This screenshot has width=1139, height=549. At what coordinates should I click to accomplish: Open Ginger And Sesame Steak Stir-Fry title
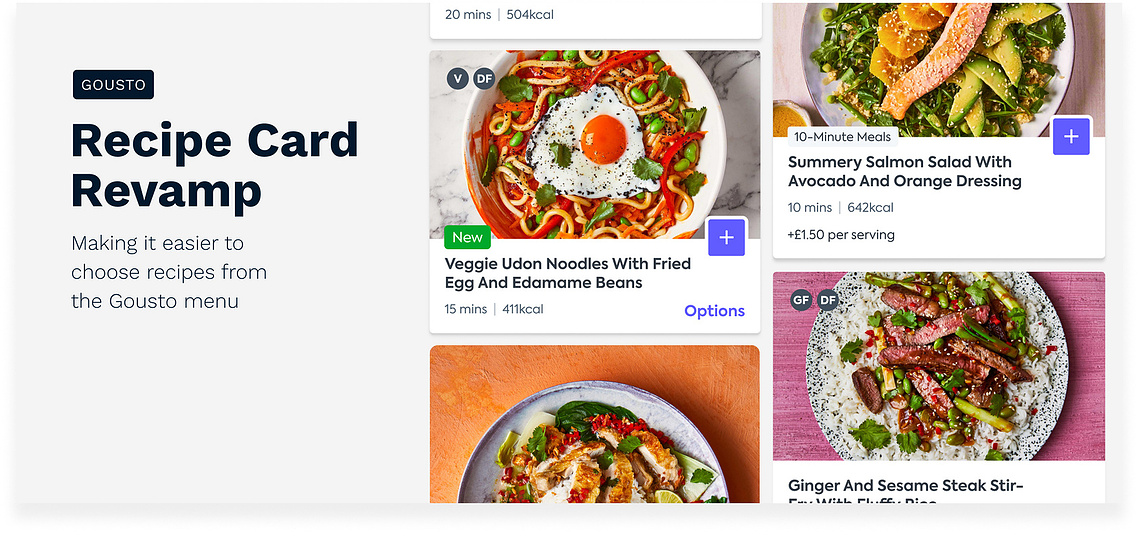[906, 492]
